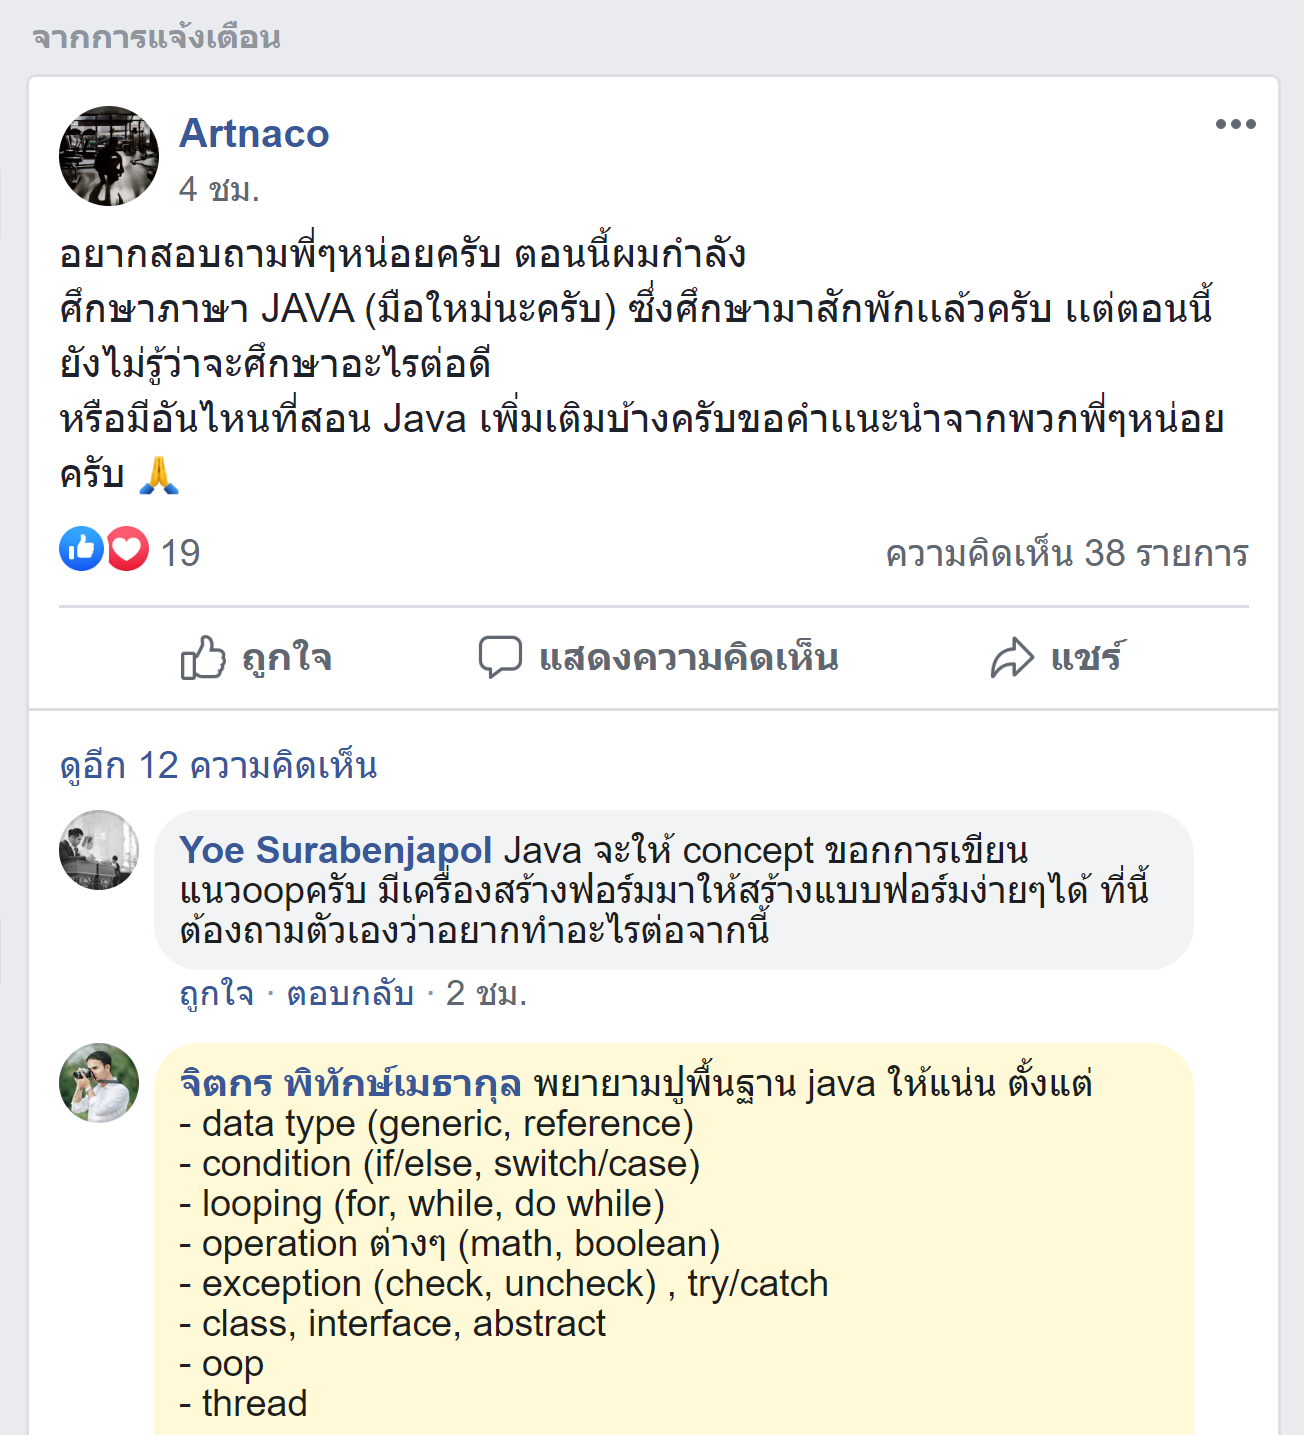Click the red heart reaction icon
Viewport: 1304px width, 1435px height.
click(127, 549)
